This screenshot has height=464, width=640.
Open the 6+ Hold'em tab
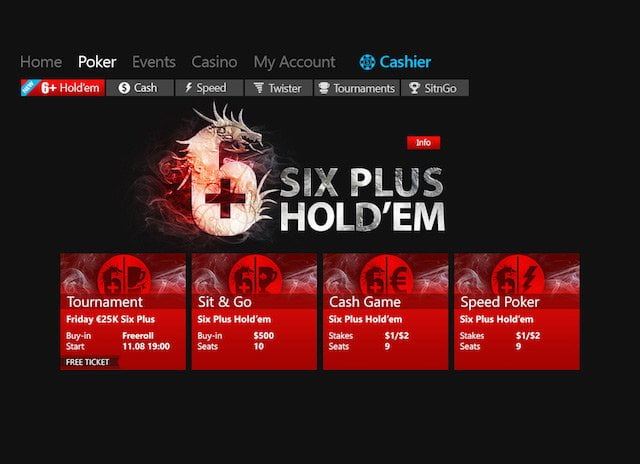tap(63, 88)
